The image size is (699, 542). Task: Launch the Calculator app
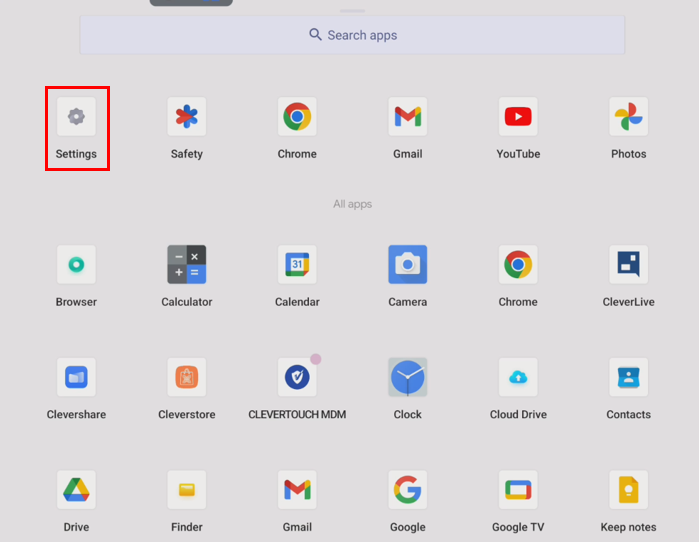pos(187,265)
